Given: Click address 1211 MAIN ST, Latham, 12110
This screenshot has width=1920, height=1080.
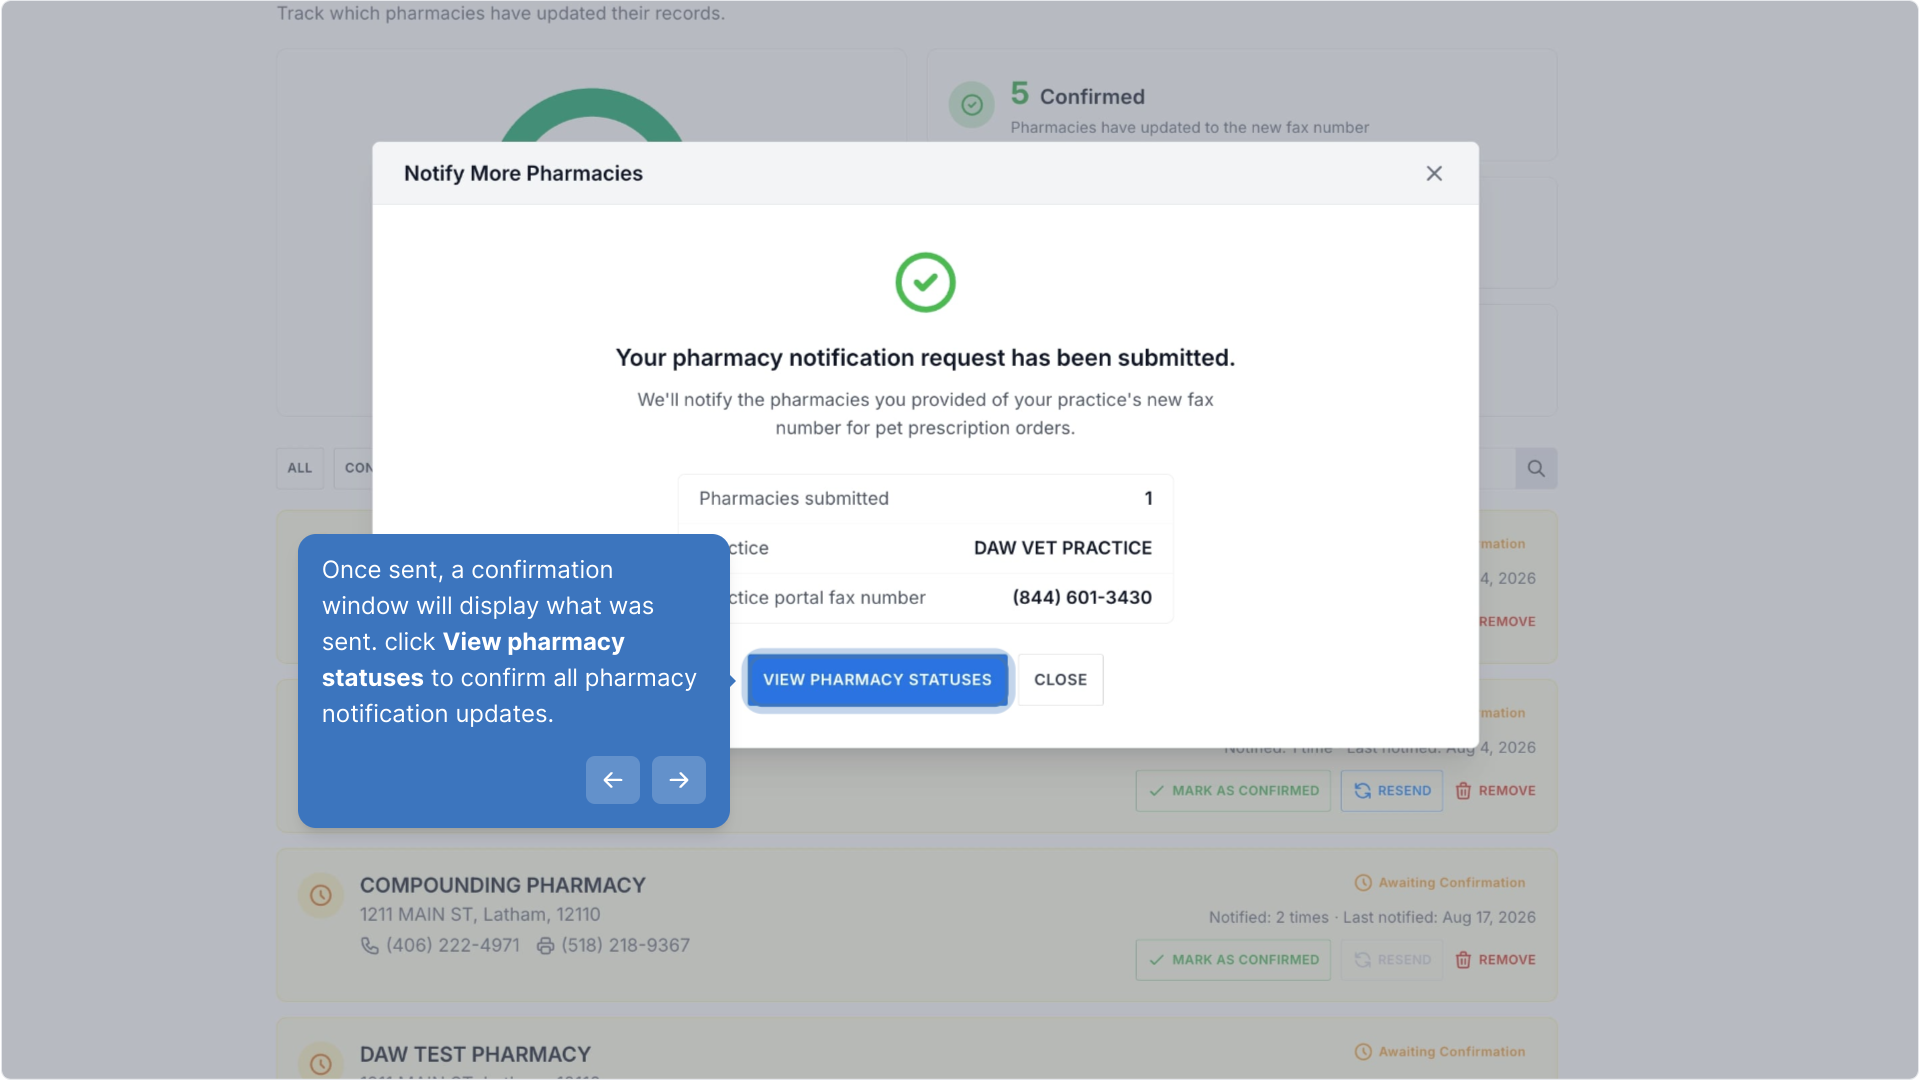Looking at the screenshot, I should point(480,915).
